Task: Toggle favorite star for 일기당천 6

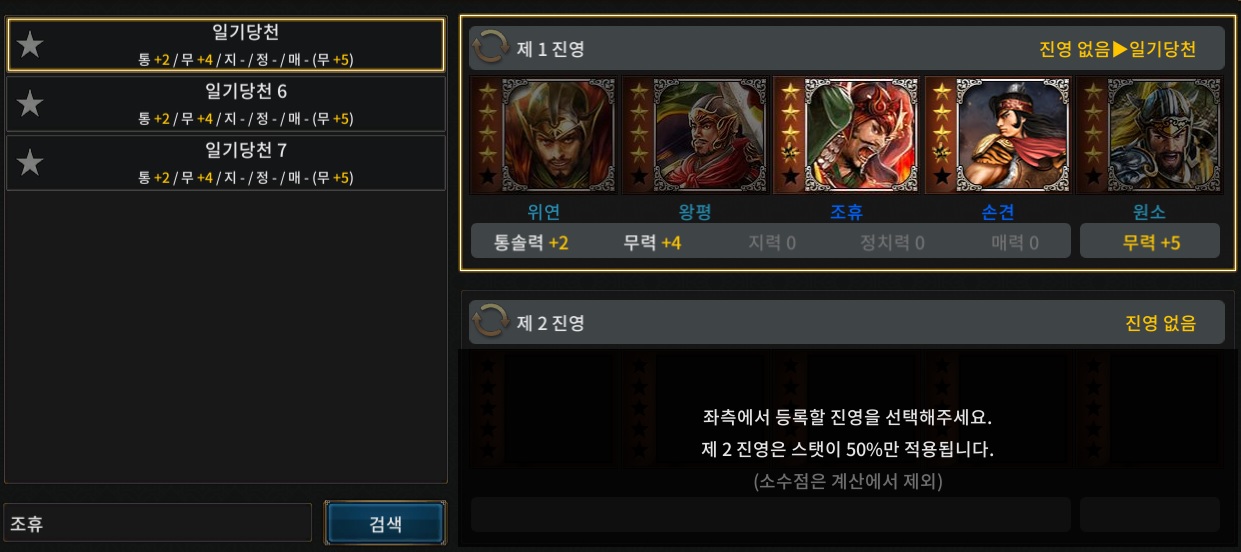Action: pyautogui.click(x=31, y=104)
